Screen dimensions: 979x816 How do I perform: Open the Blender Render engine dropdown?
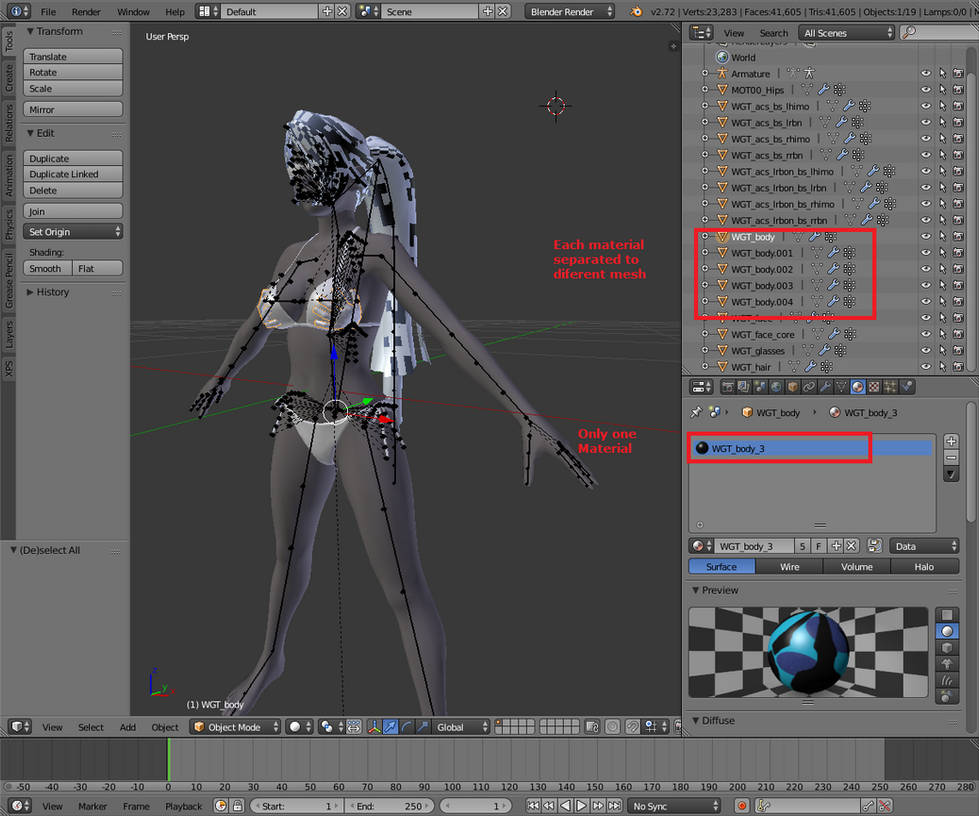click(569, 11)
